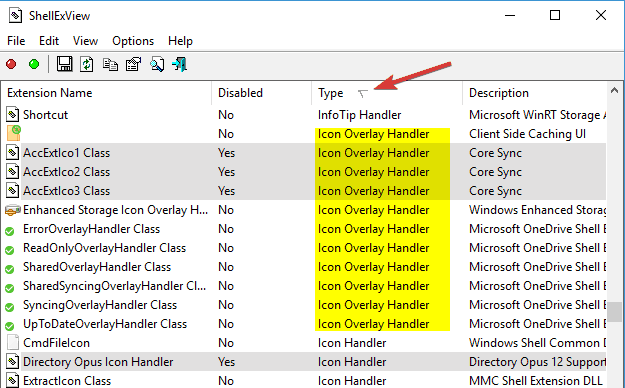Screen dimensions: 625x388
Task: Click Directory Opus 12 Support description
Action: coord(538,362)
